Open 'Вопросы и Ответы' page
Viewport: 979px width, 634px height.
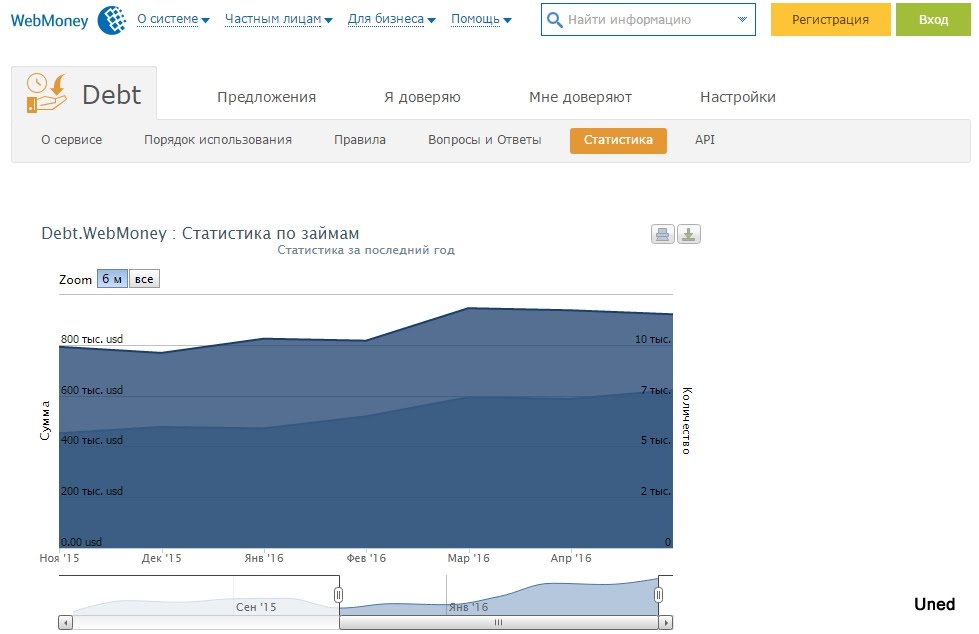[x=485, y=140]
